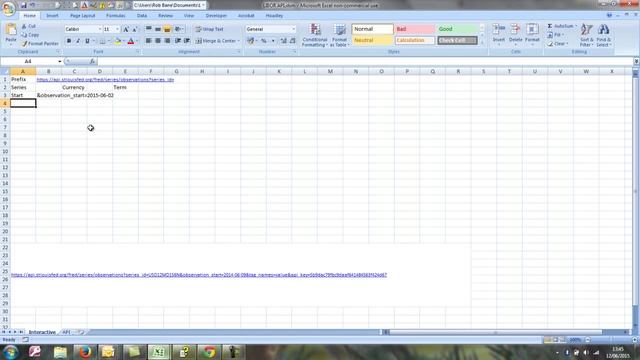Toggle bottom alignment button
Image resolution: width=640 pixels, height=360 pixels.
tap(167, 29)
